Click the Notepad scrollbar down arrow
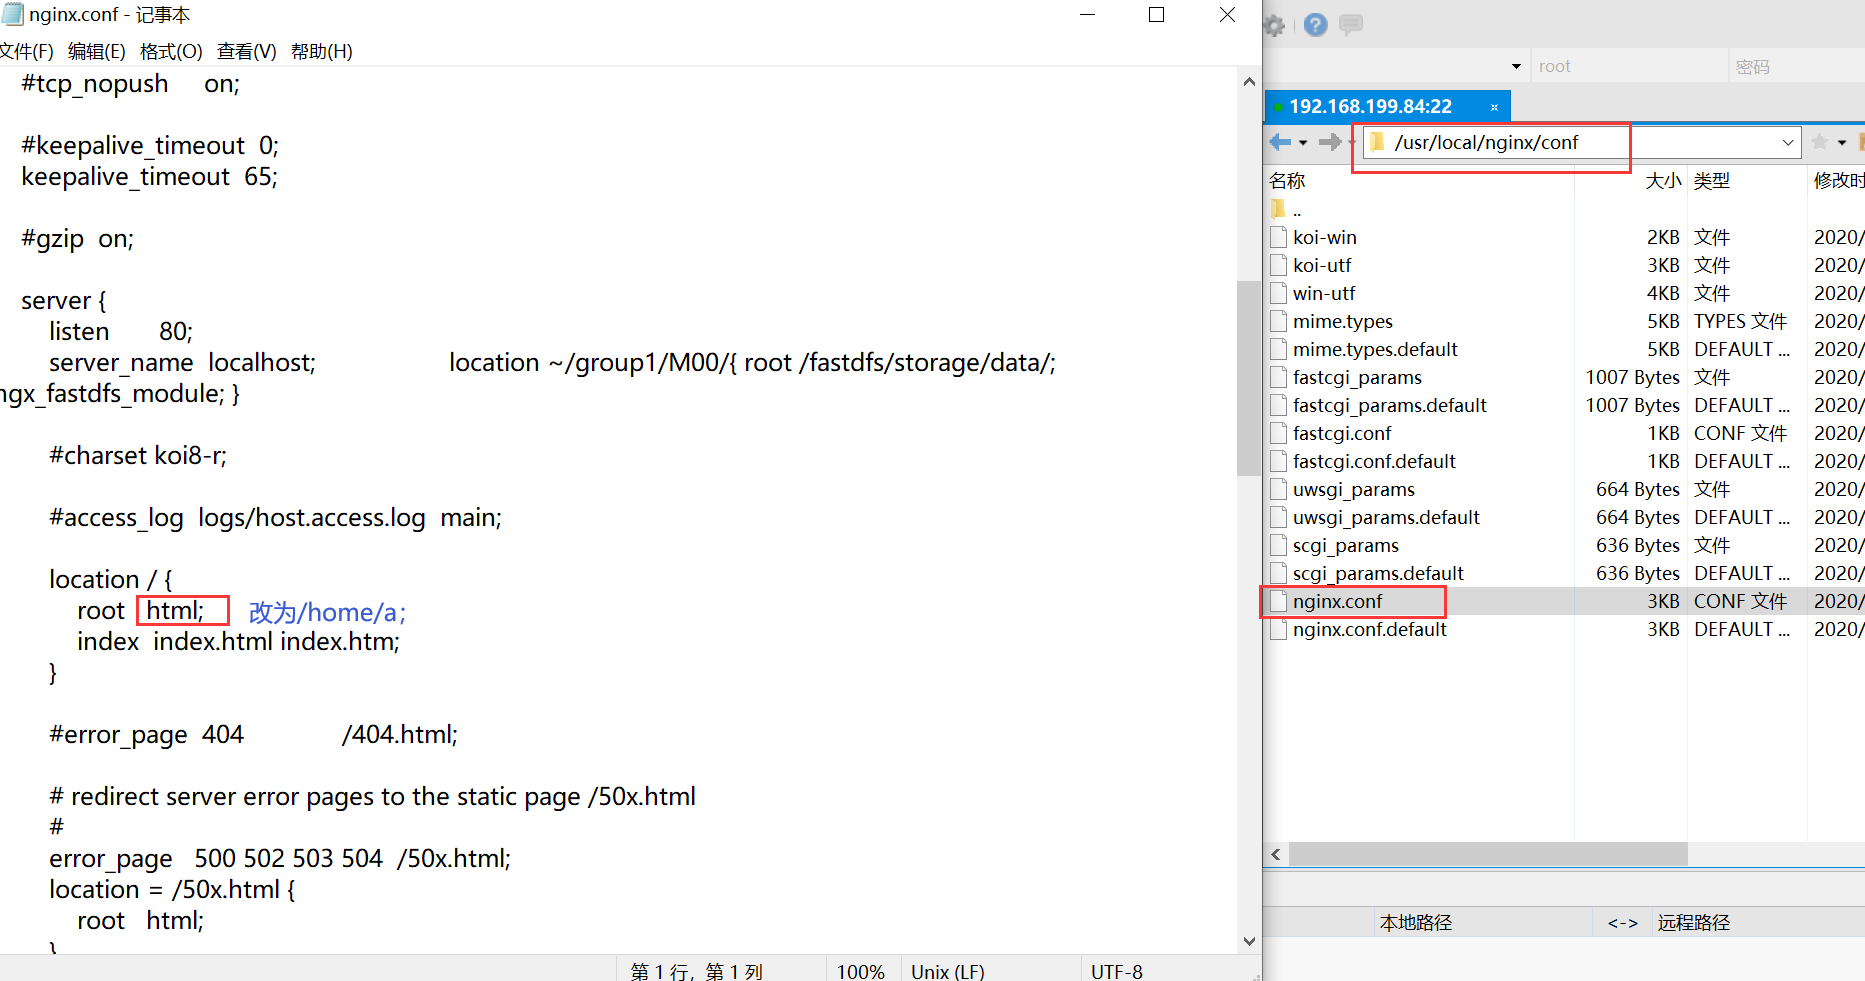 coord(1249,941)
